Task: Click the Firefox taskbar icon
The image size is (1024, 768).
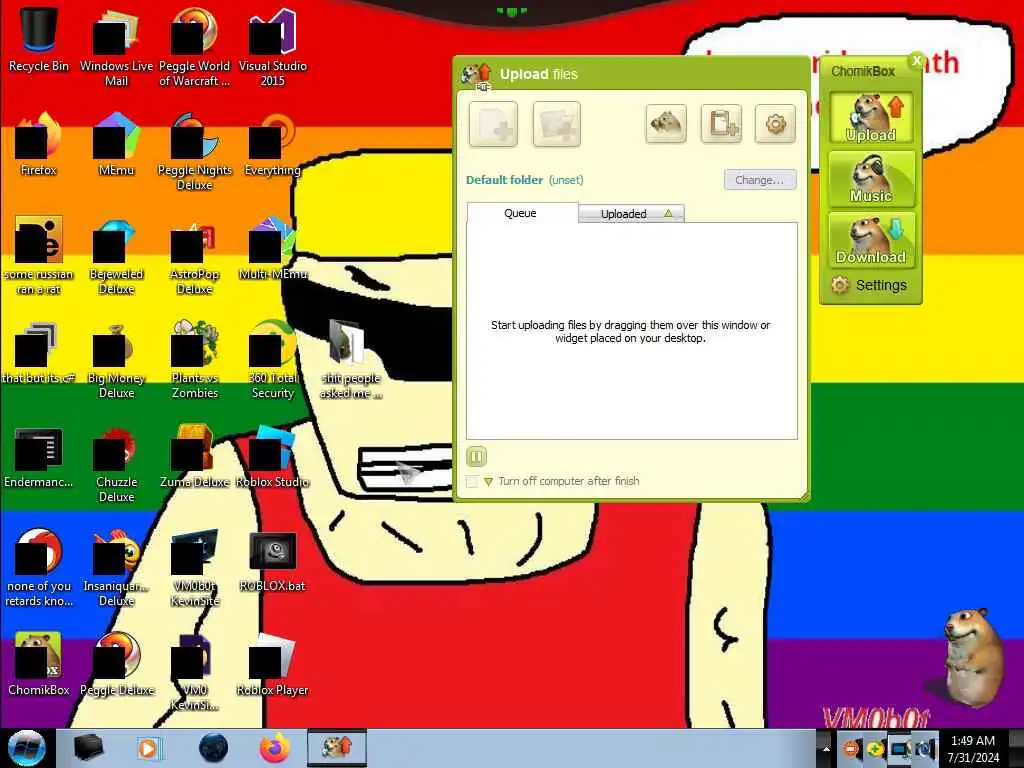Action: coord(275,748)
